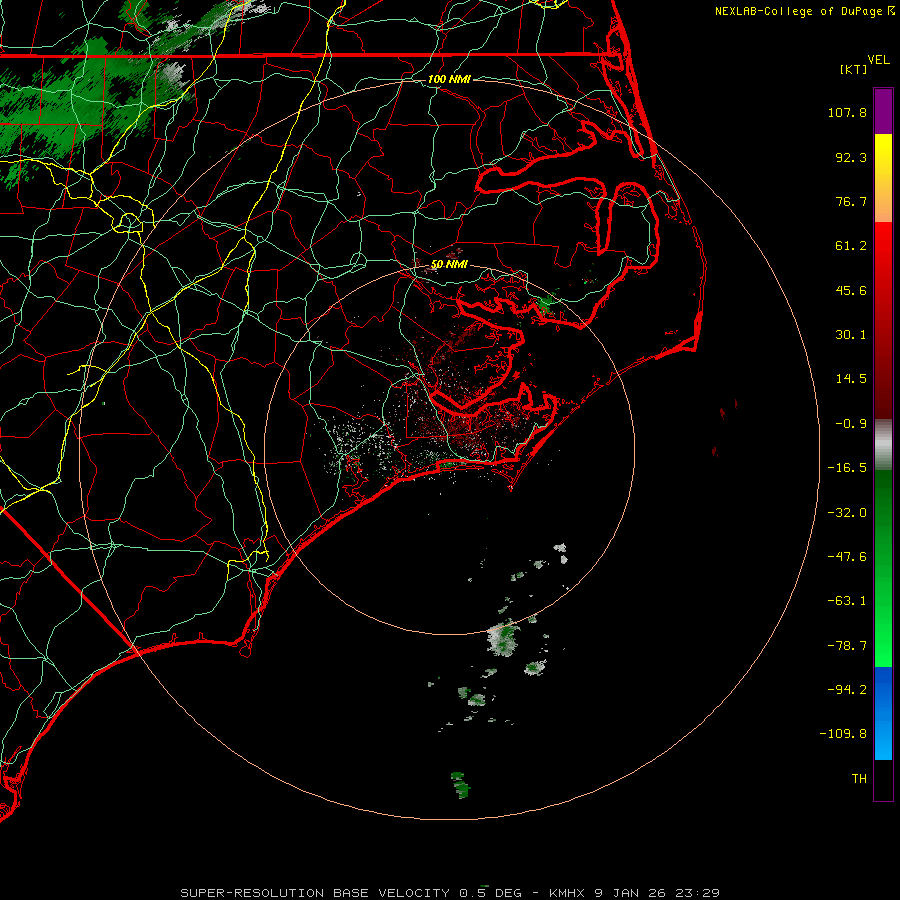Screen dimensions: 900x900
Task: Select the 14.5 scale value
Action: tap(851, 379)
